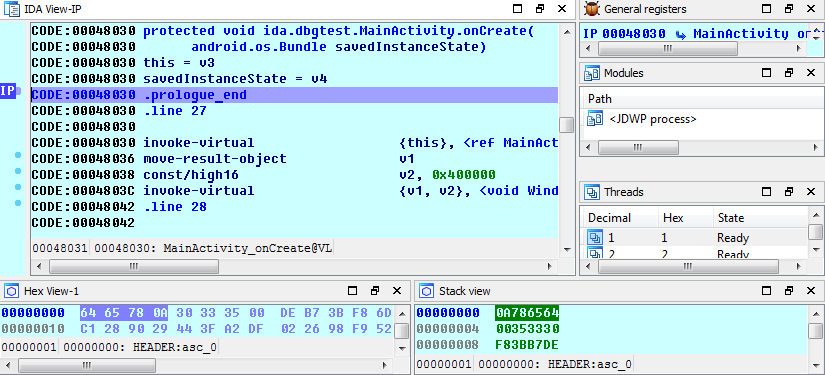Click the IDA View vertical scrollbar thumb

click(x=566, y=125)
